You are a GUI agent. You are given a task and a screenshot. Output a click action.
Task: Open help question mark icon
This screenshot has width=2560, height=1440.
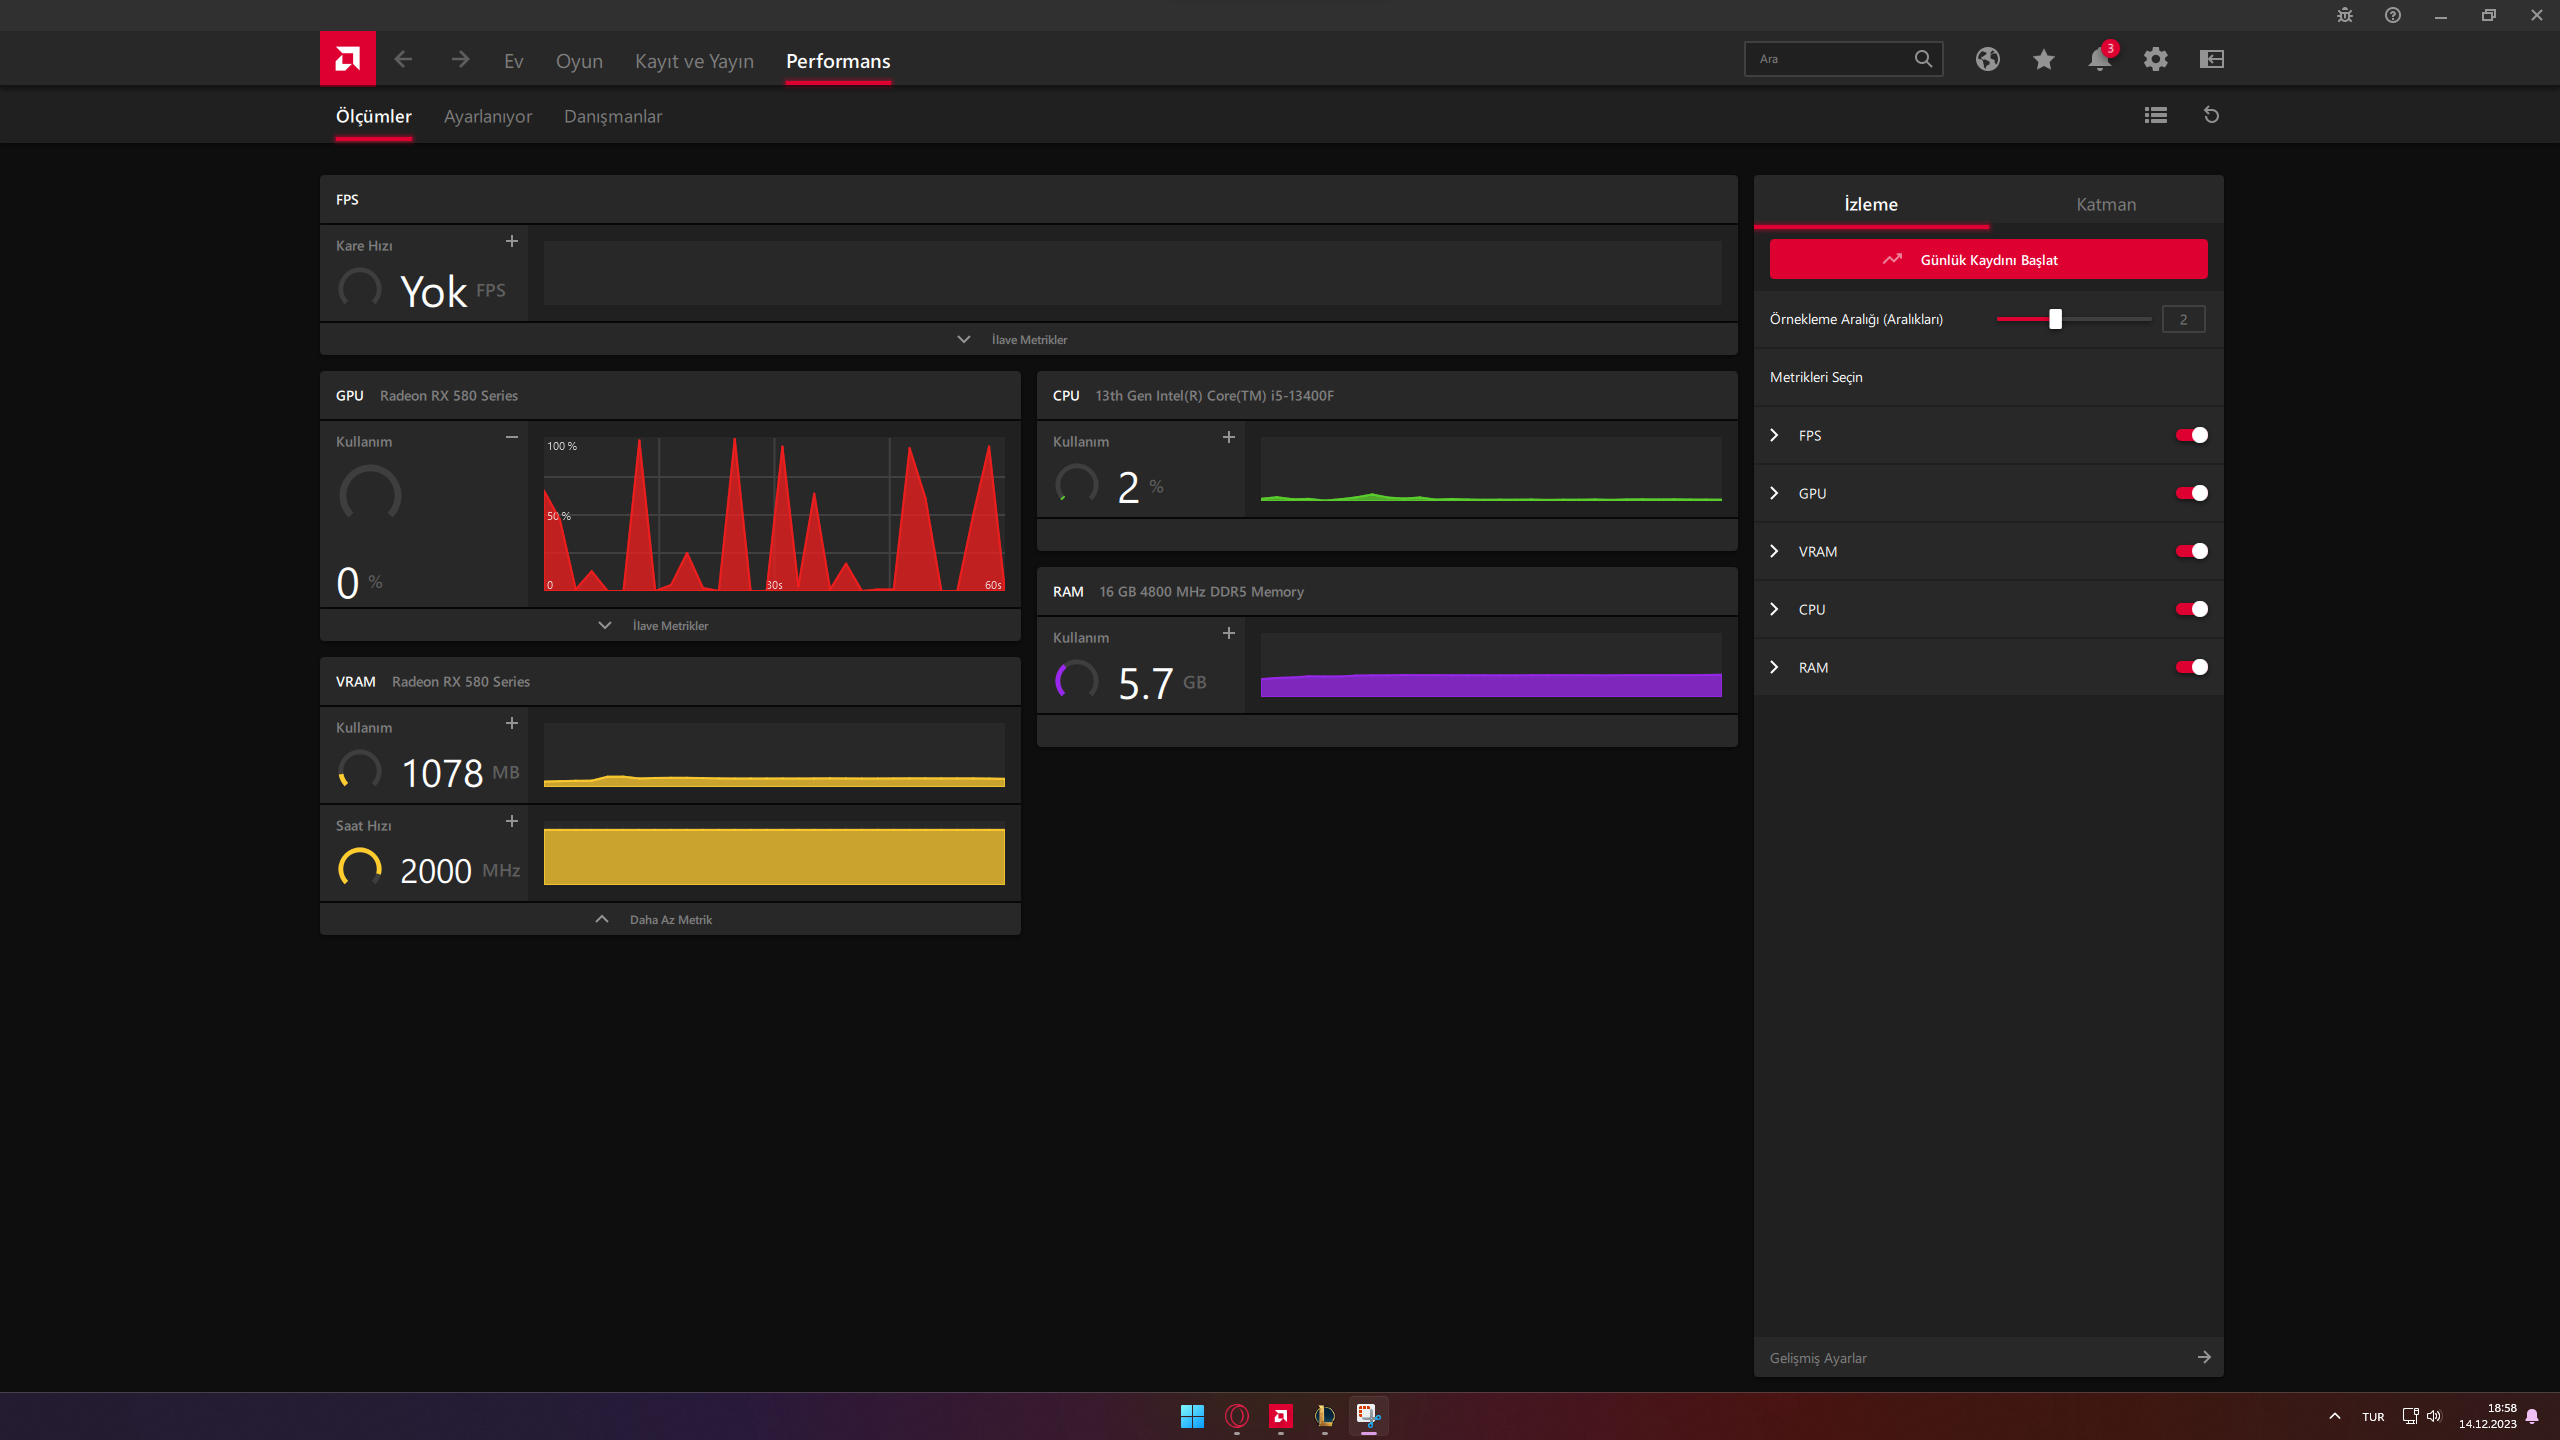click(x=2392, y=15)
